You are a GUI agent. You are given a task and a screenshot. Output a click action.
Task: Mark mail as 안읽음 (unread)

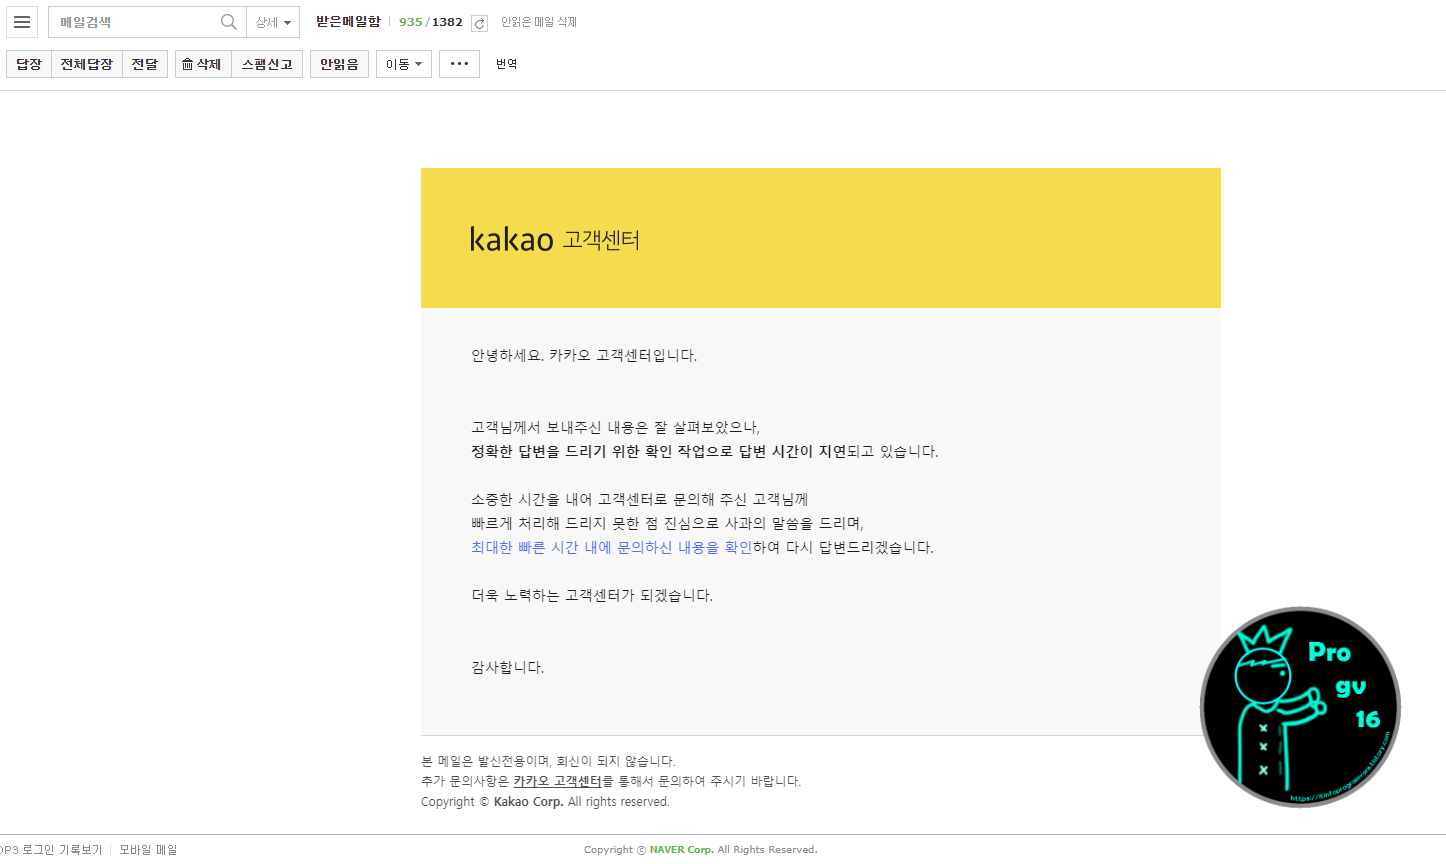coord(339,64)
